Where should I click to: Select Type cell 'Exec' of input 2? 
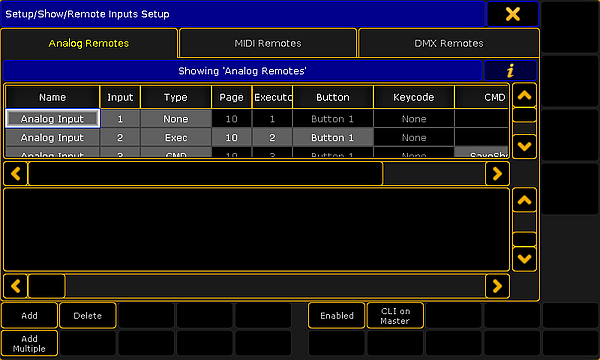click(176, 137)
